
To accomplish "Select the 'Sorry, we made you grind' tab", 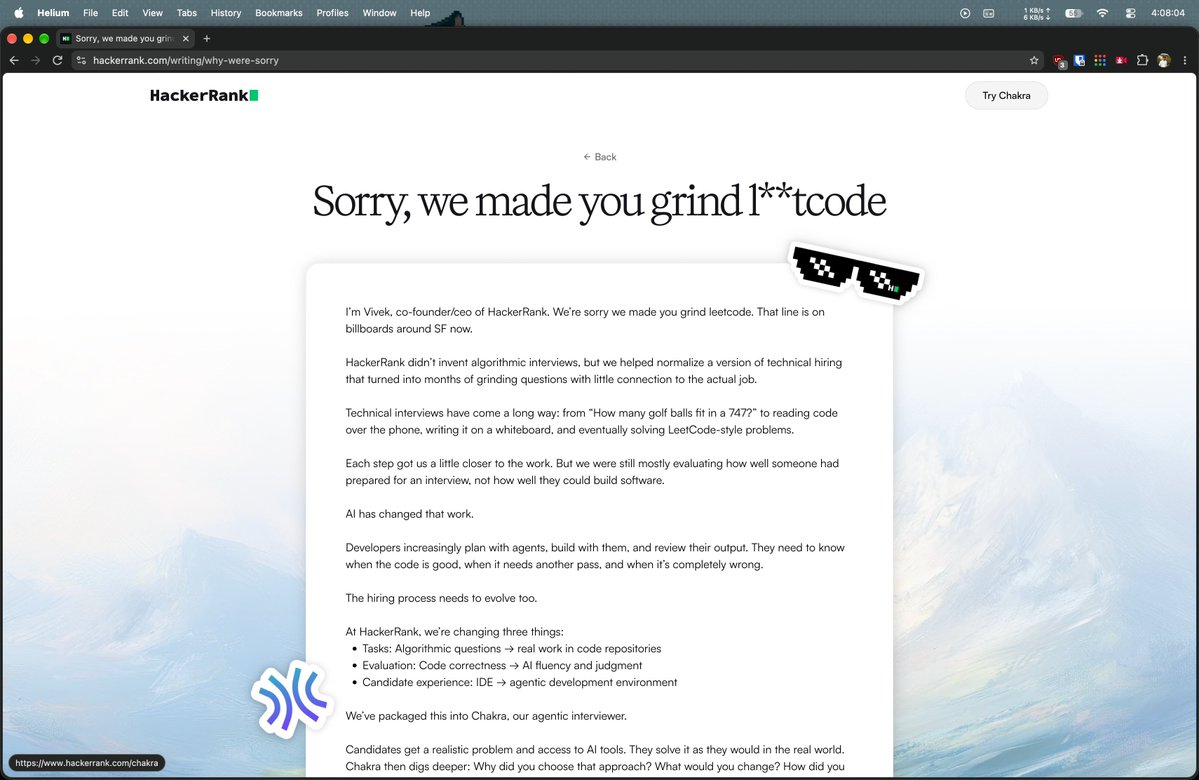I will point(125,38).
